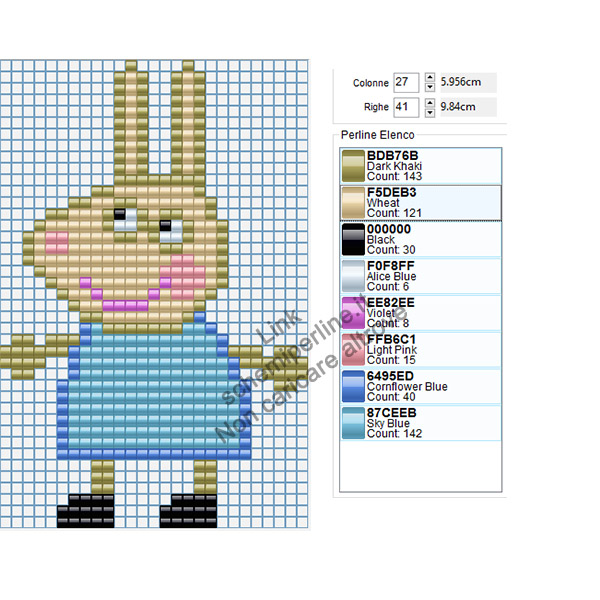Click the 'Perline Elenco' heading
Image resolution: width=600 pixels, height=600 pixels.
pyautogui.click(x=378, y=135)
